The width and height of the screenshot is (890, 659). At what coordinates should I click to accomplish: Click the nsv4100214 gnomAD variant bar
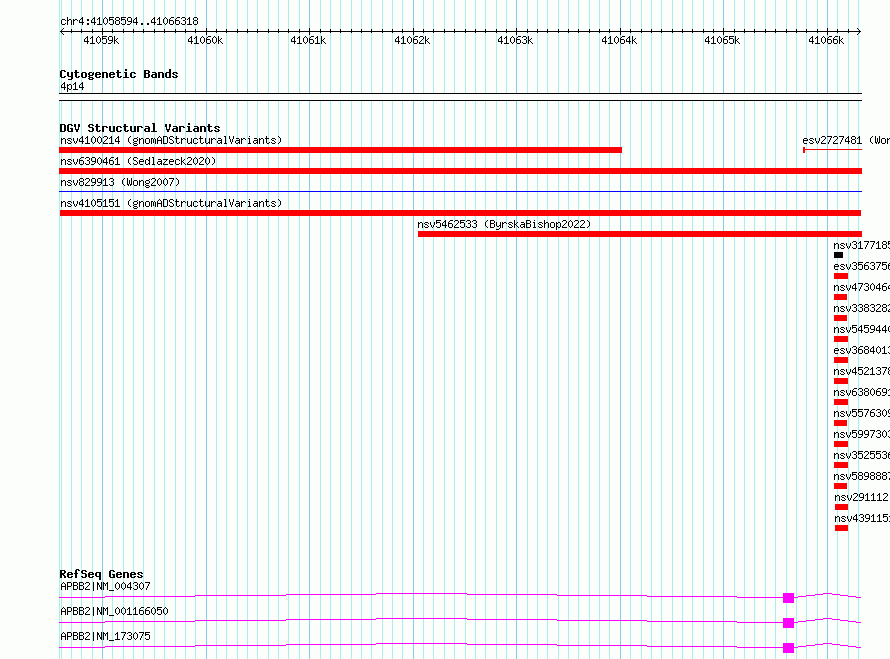pos(341,150)
